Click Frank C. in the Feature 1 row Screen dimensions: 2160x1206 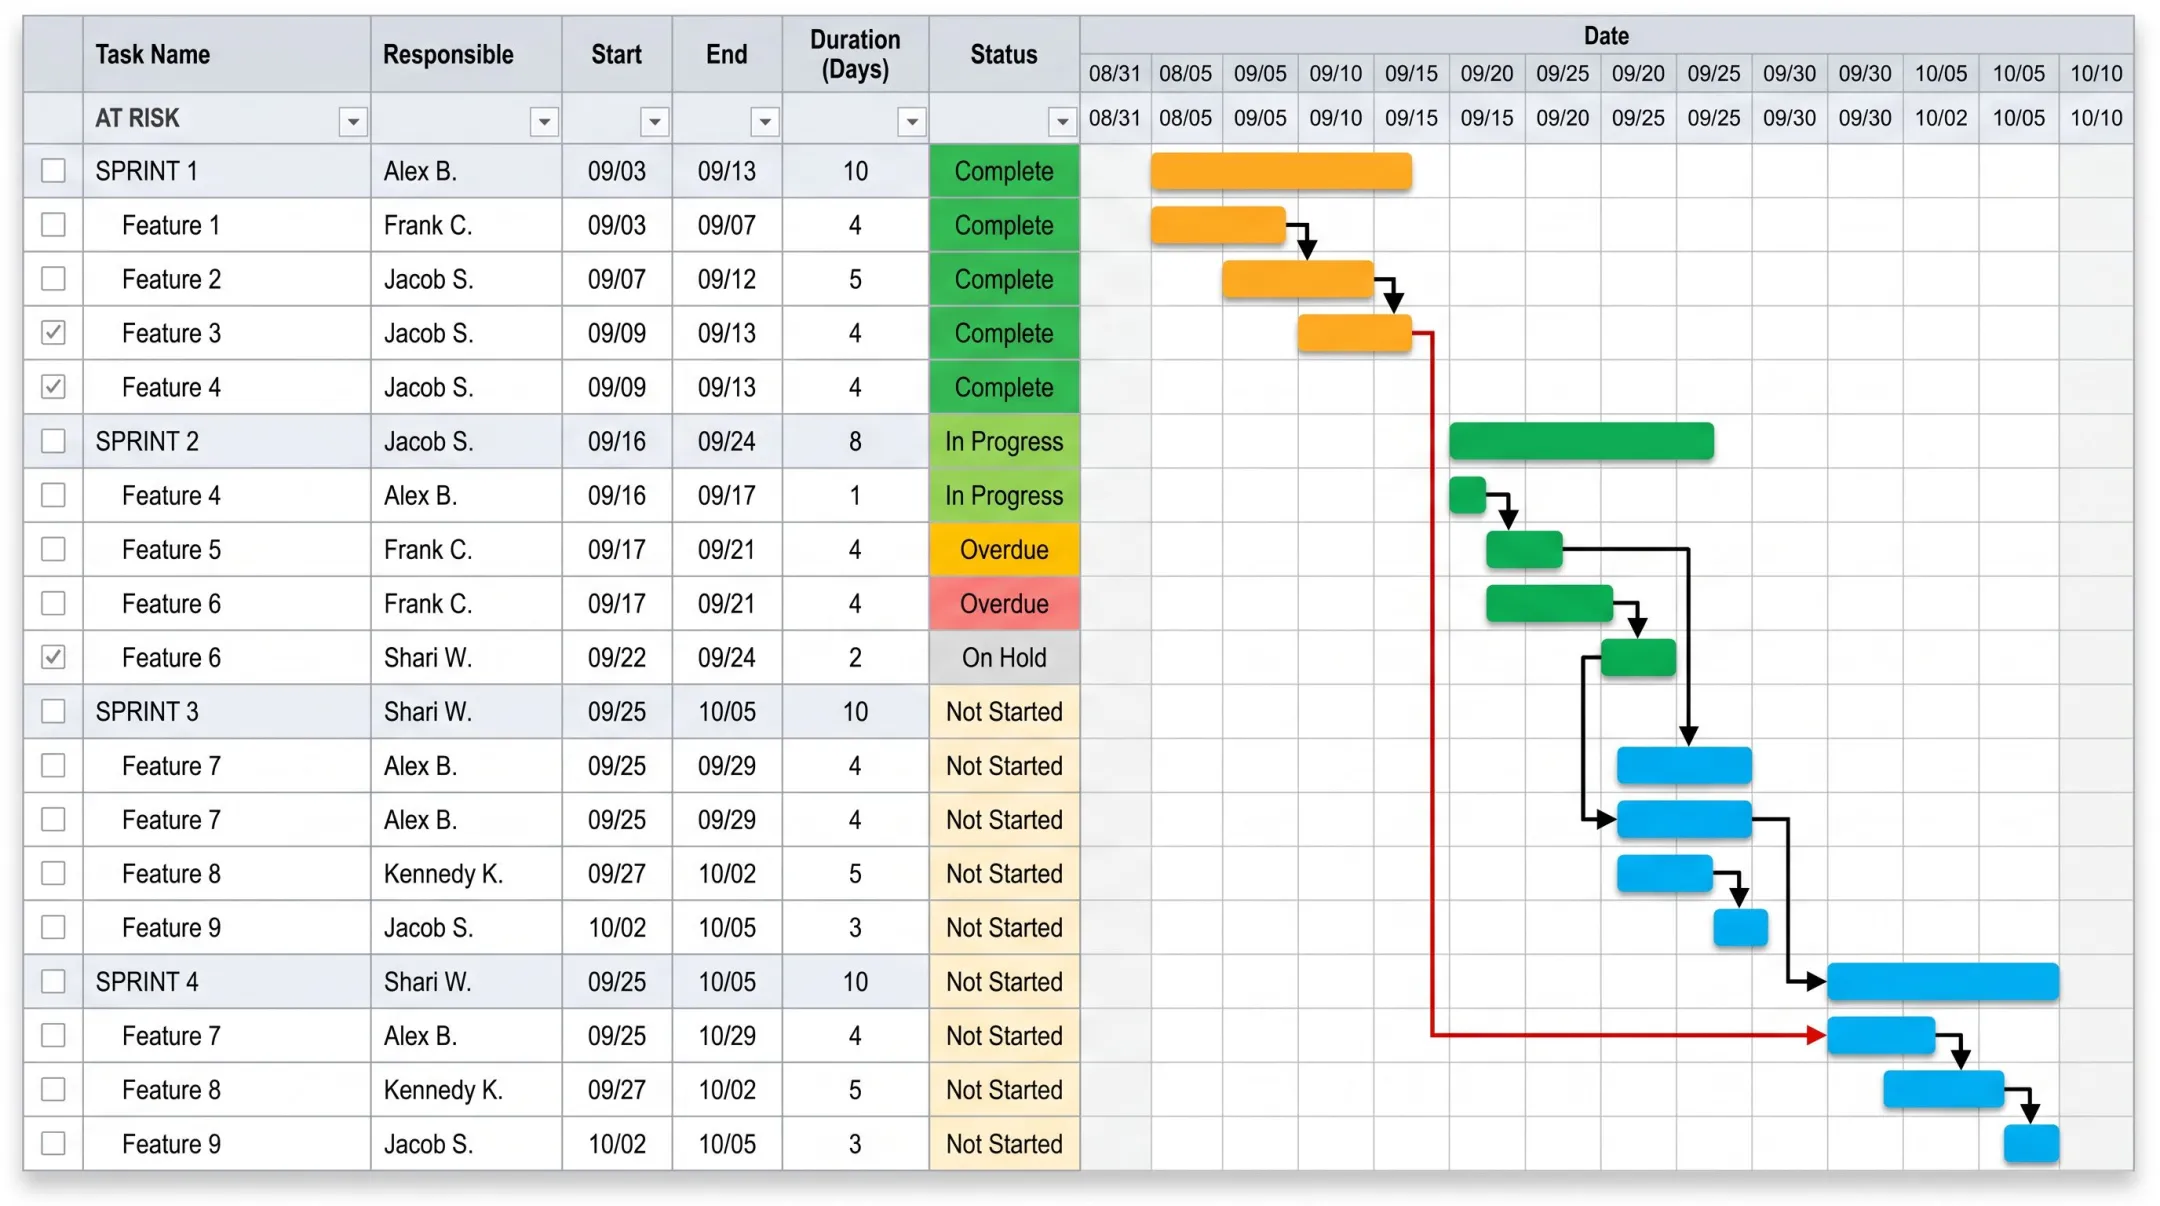pyautogui.click(x=427, y=225)
